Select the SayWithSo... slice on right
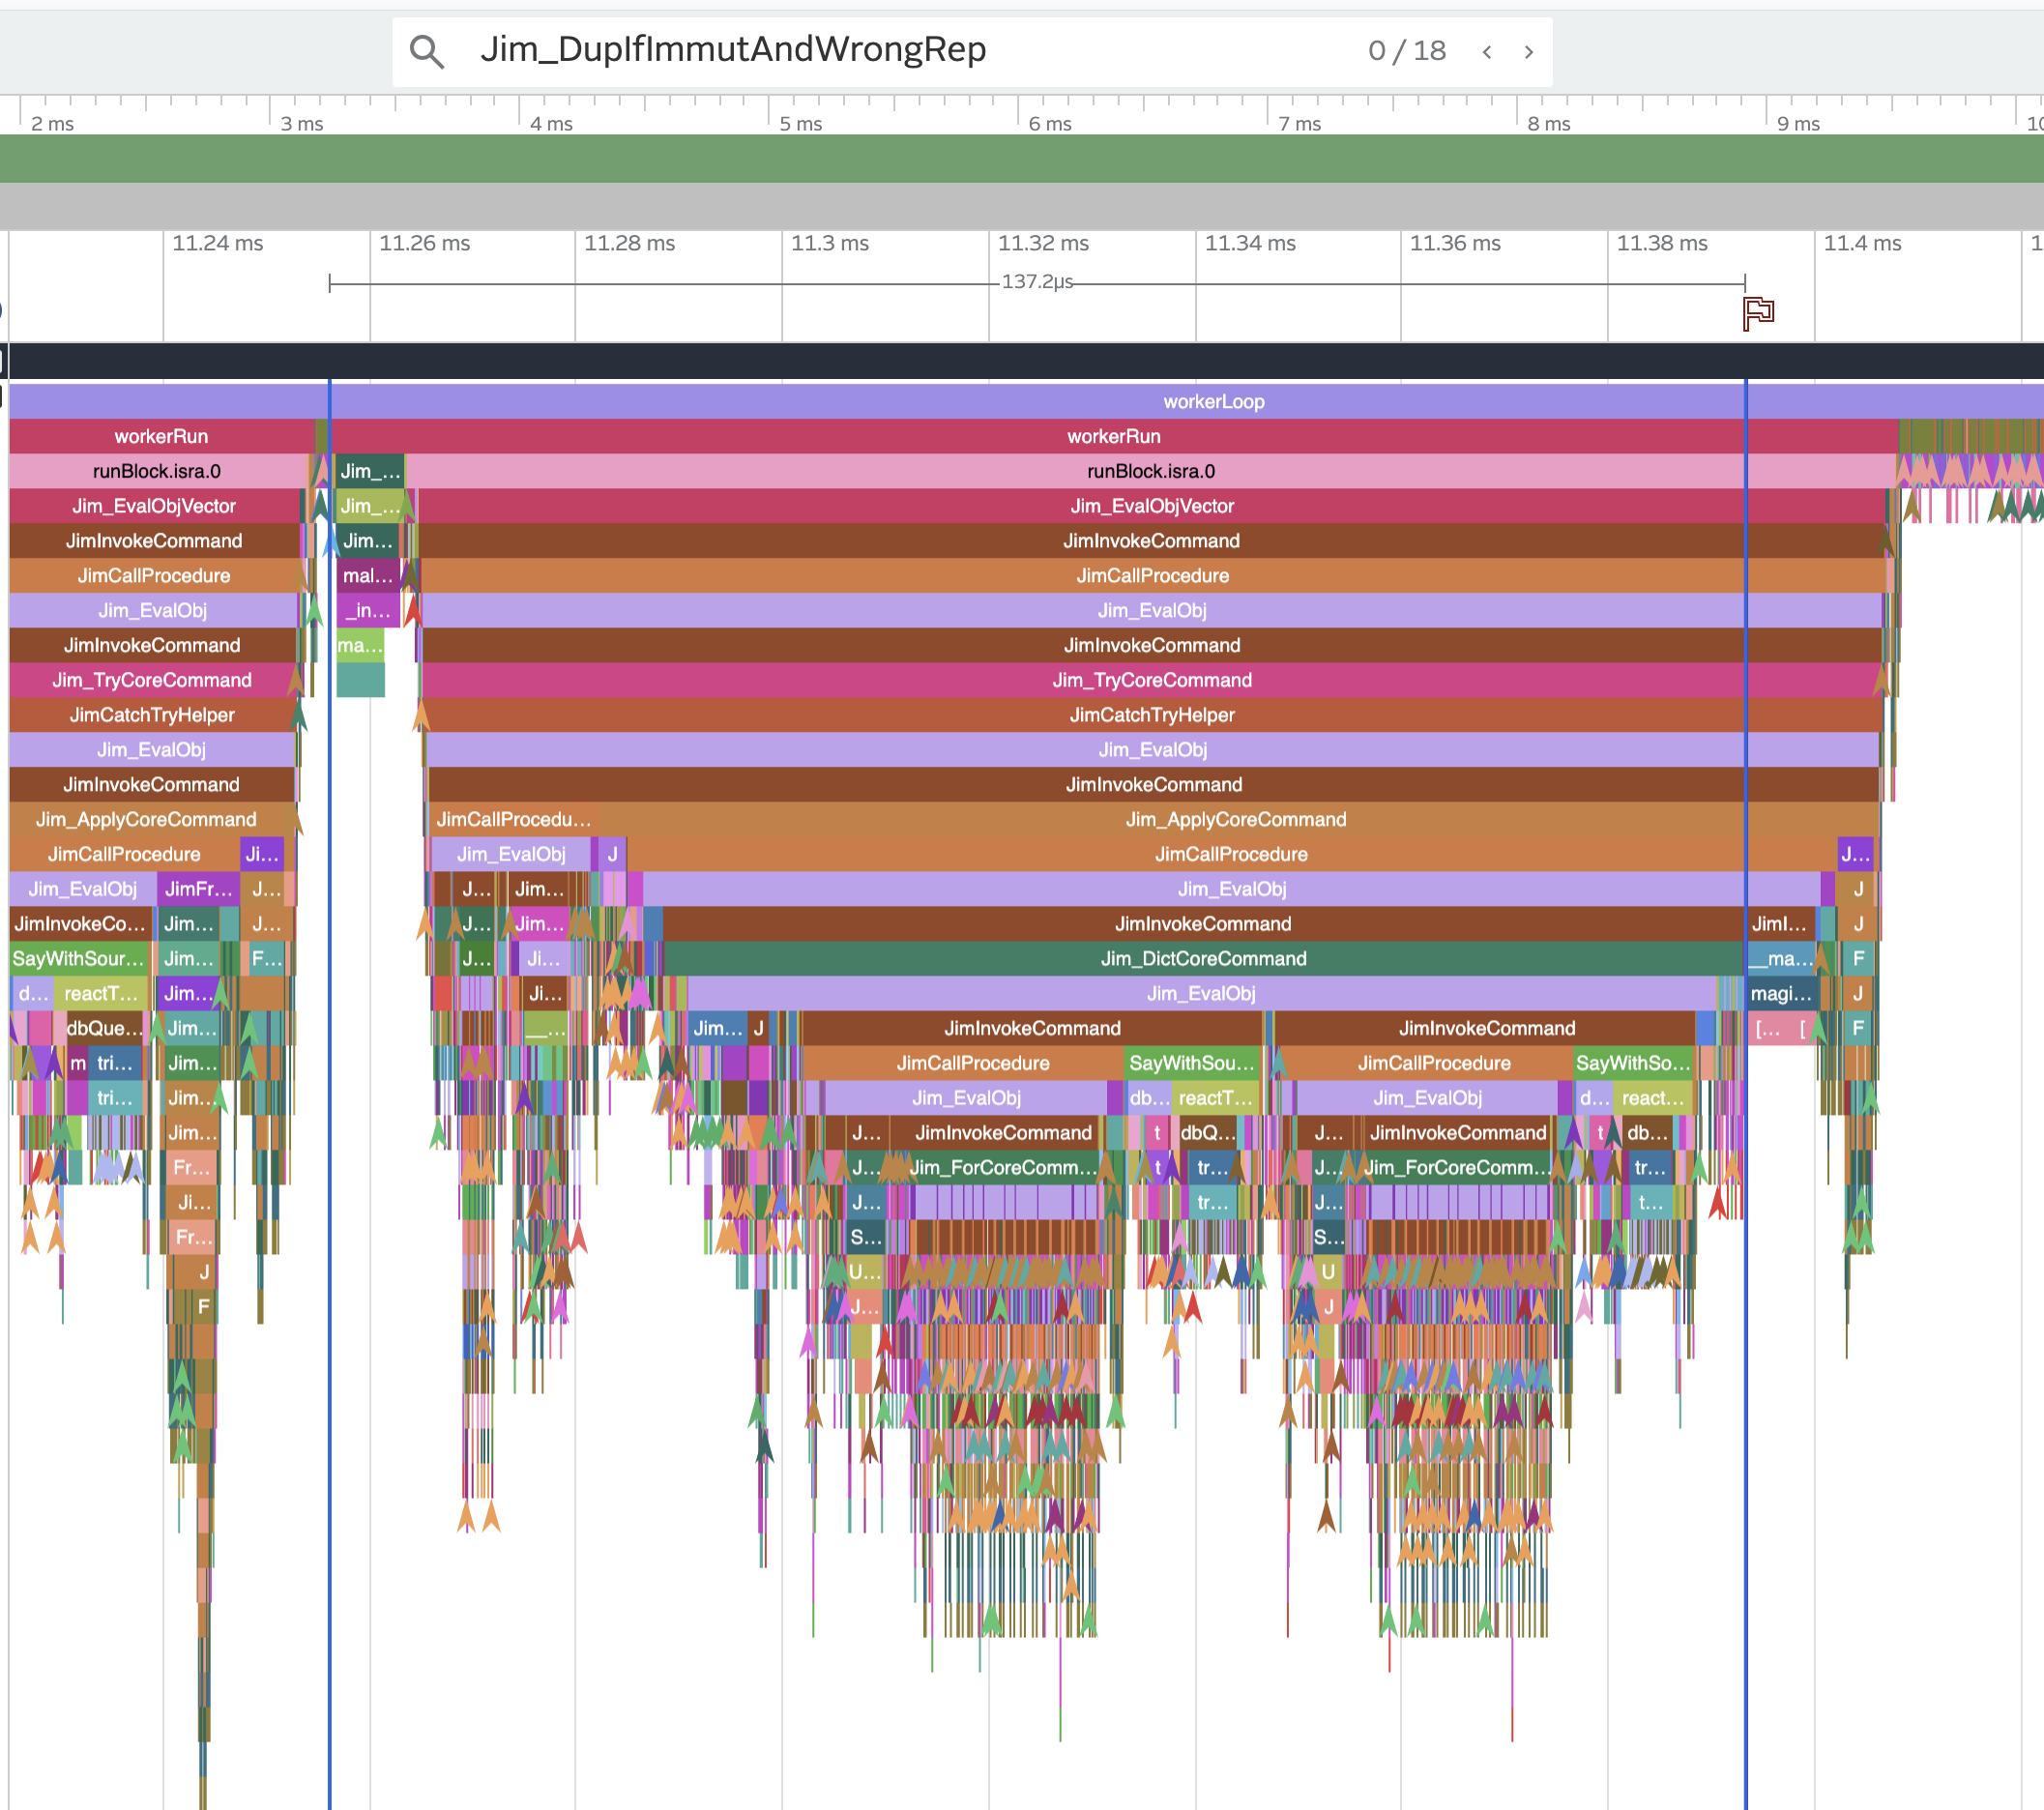 [x=1633, y=1063]
